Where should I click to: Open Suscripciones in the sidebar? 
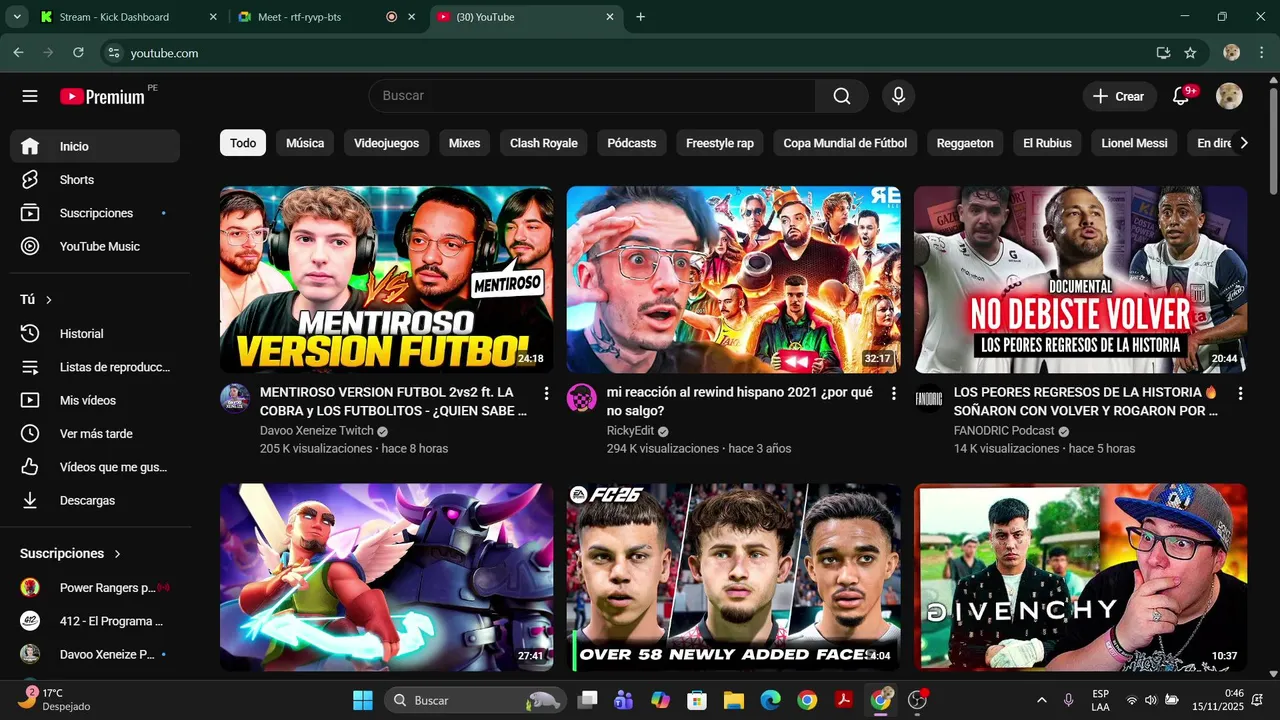[96, 213]
